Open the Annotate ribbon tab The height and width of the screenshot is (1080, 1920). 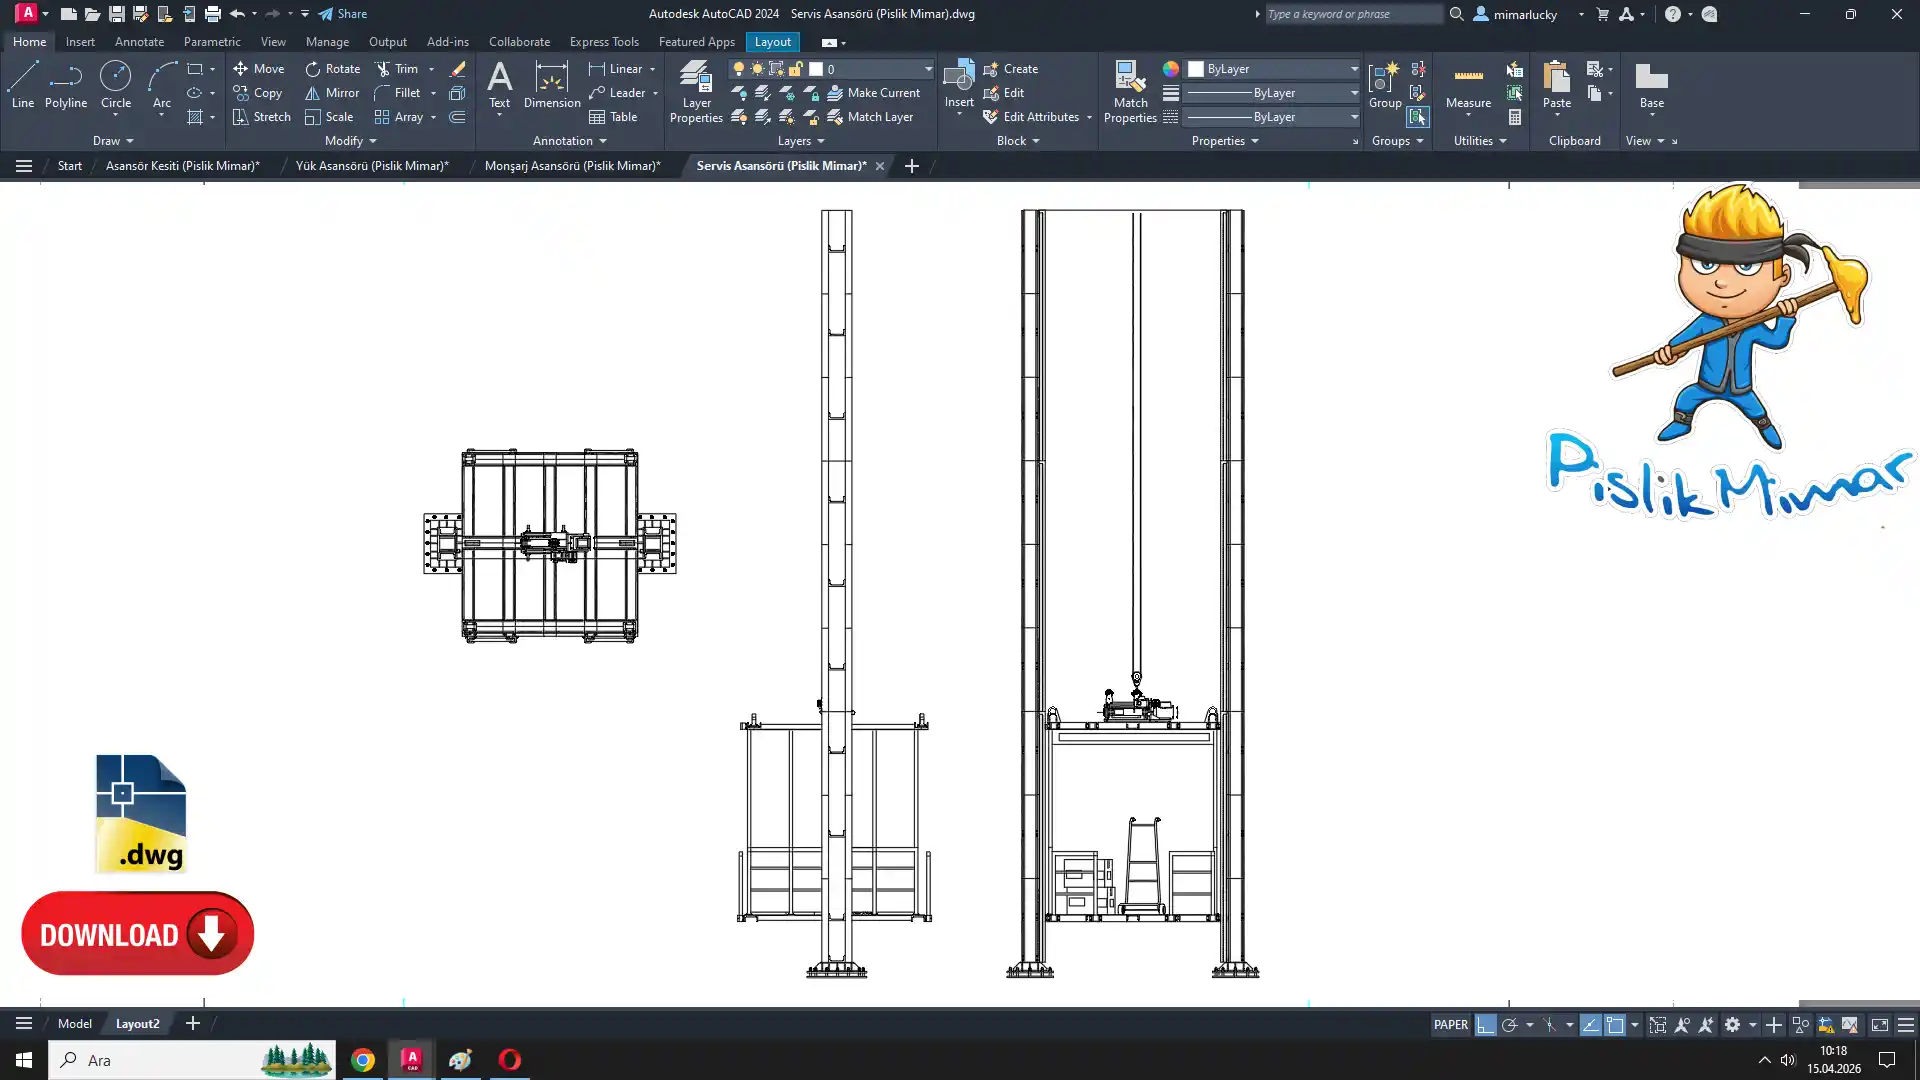coord(139,42)
